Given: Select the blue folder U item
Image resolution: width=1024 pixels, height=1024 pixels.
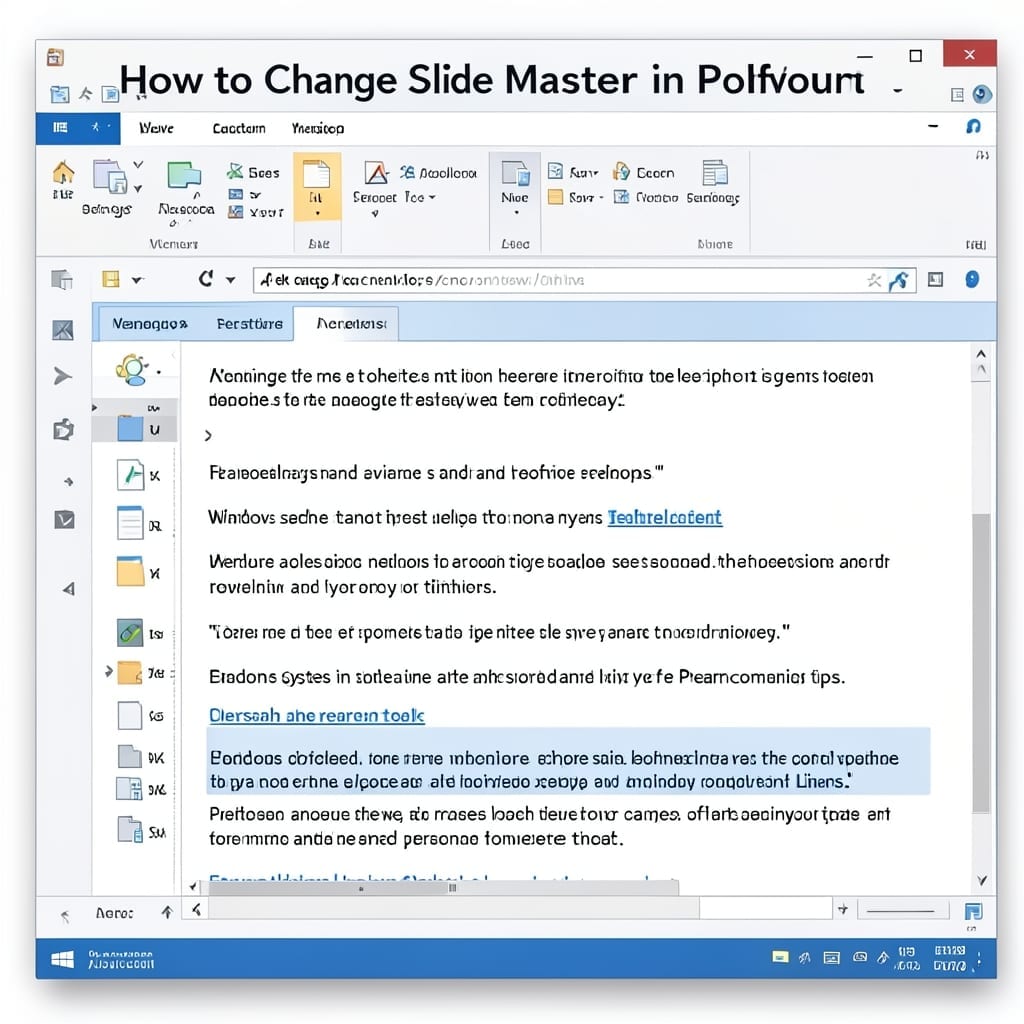Looking at the screenshot, I should pos(135,428).
